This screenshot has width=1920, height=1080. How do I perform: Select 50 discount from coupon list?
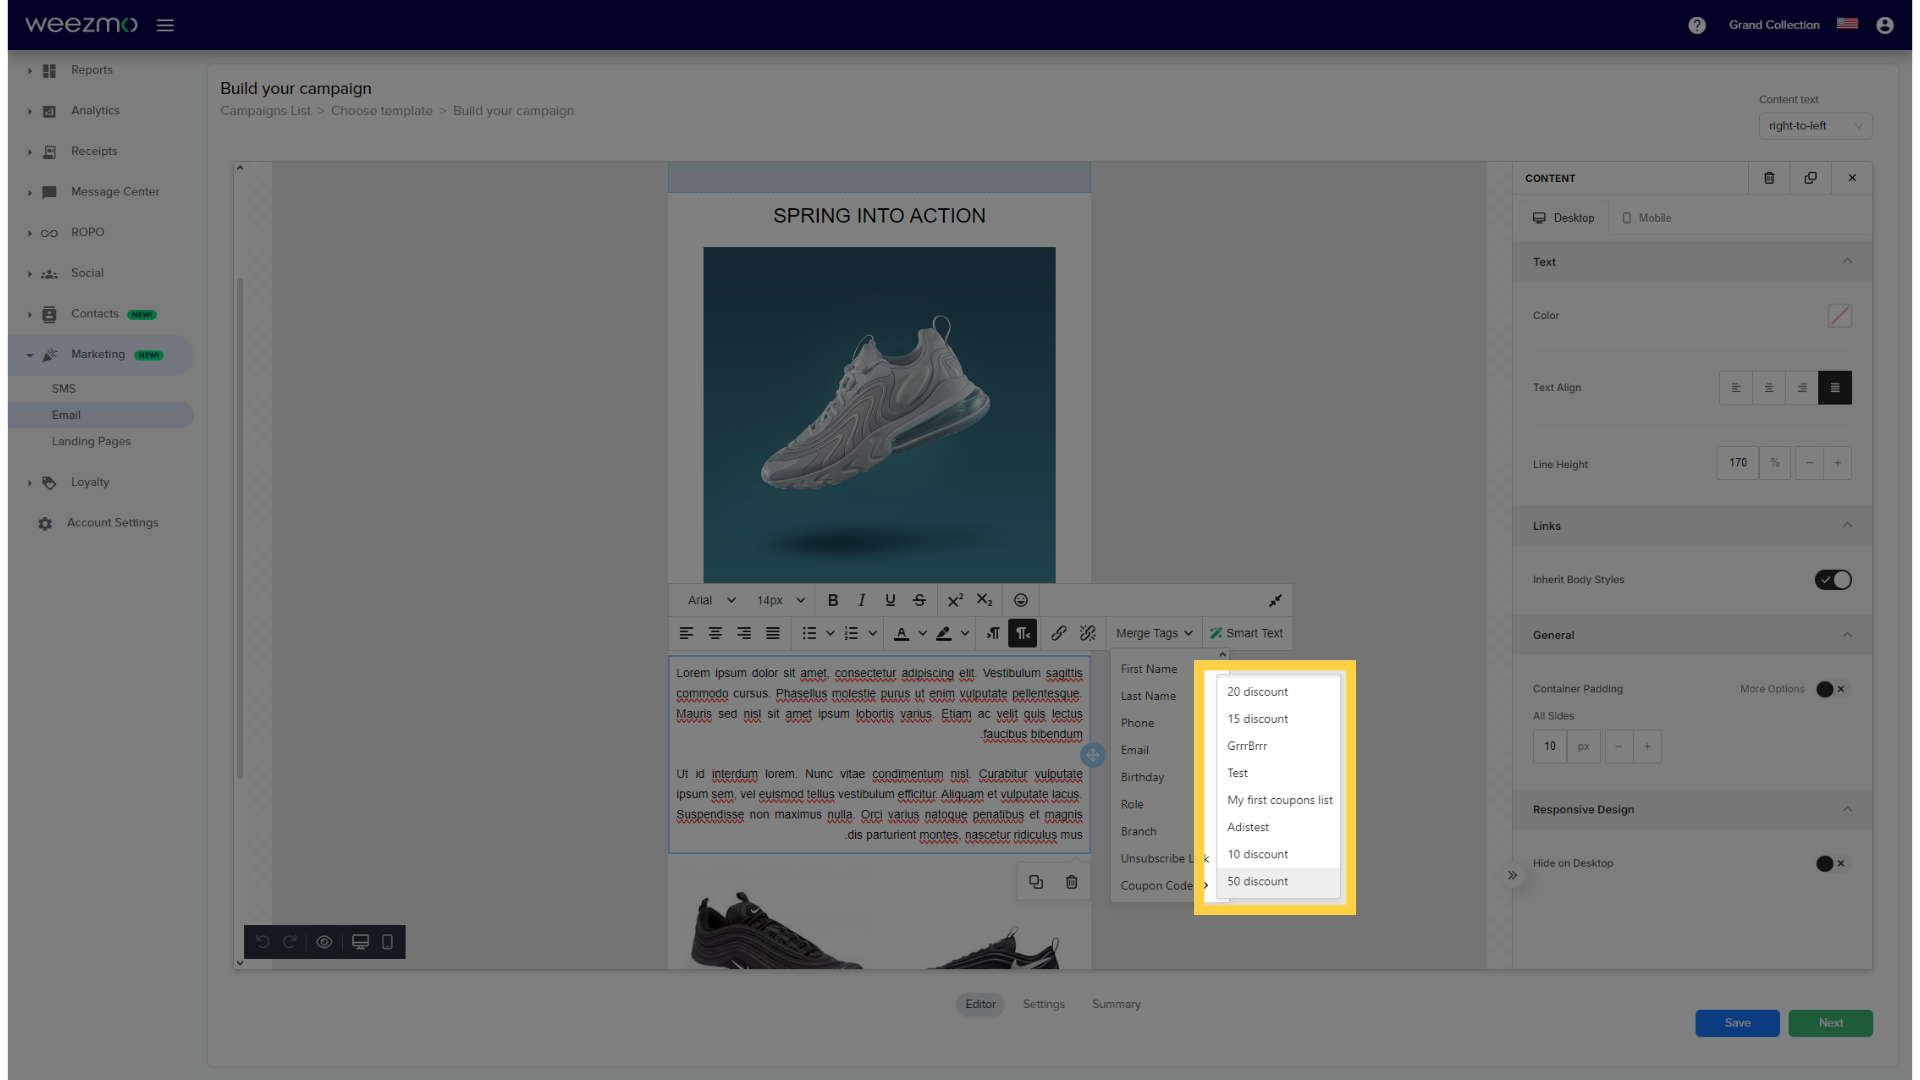[1258, 881]
